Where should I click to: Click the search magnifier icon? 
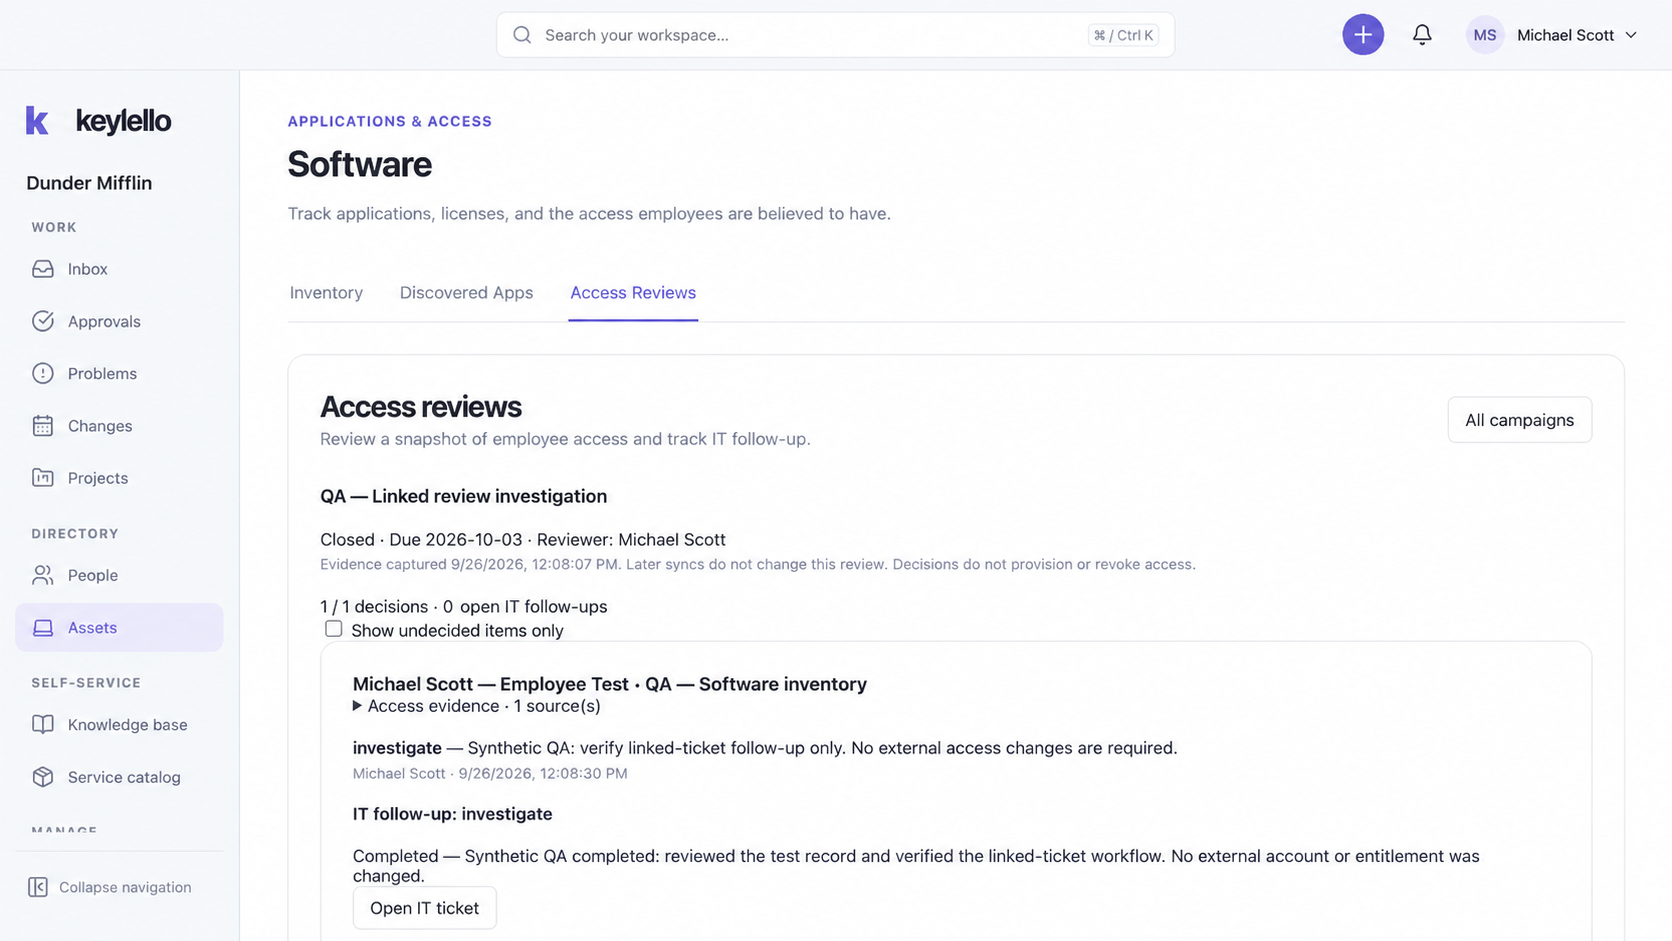coord(522,35)
